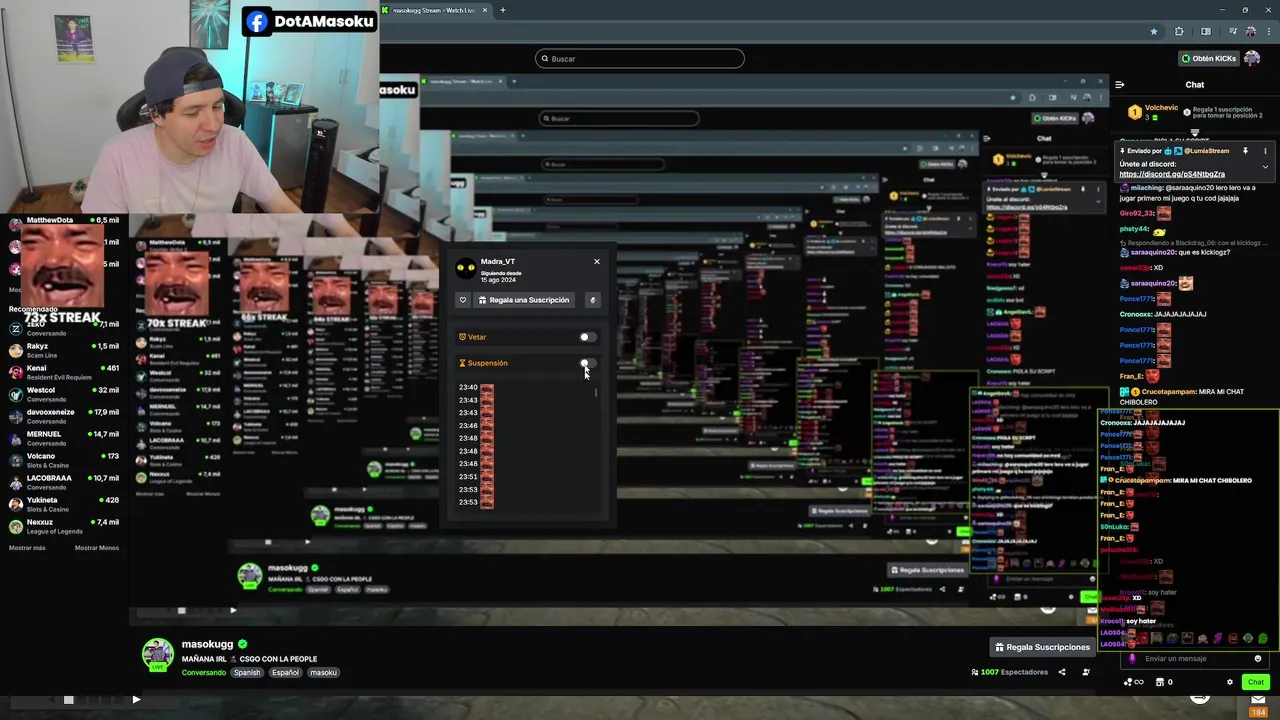The image size is (1280, 720).
Task: Click the Enviar un mensaje input
Action: [x=1195, y=659]
